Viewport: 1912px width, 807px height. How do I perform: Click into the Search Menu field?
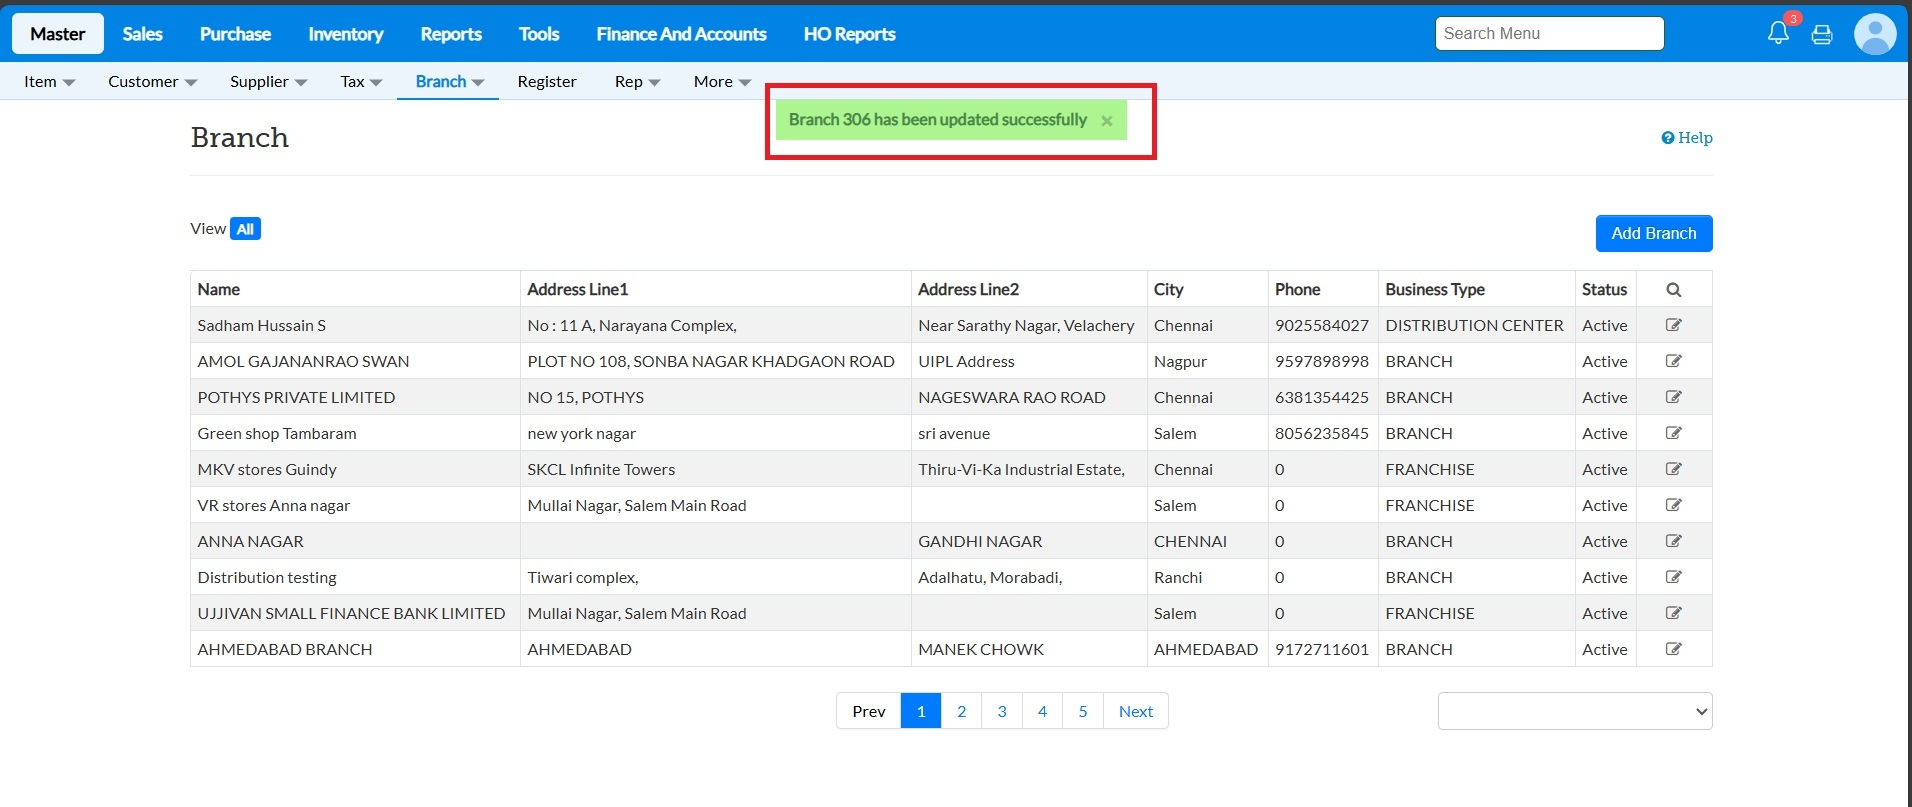tap(1548, 34)
